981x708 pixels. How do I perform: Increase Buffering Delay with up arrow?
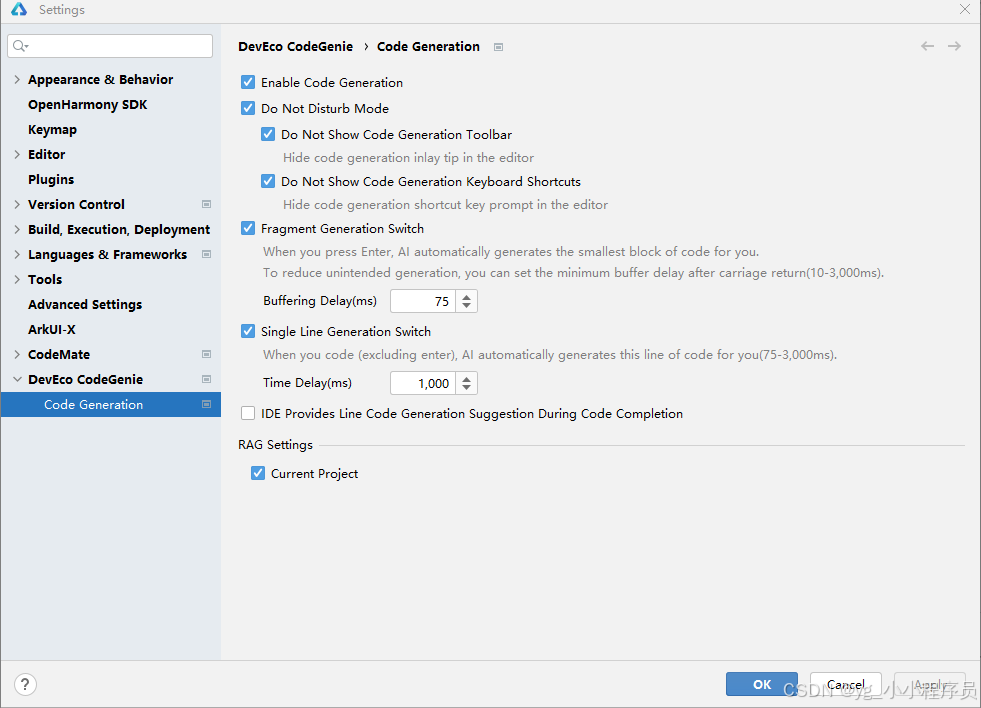[467, 296]
